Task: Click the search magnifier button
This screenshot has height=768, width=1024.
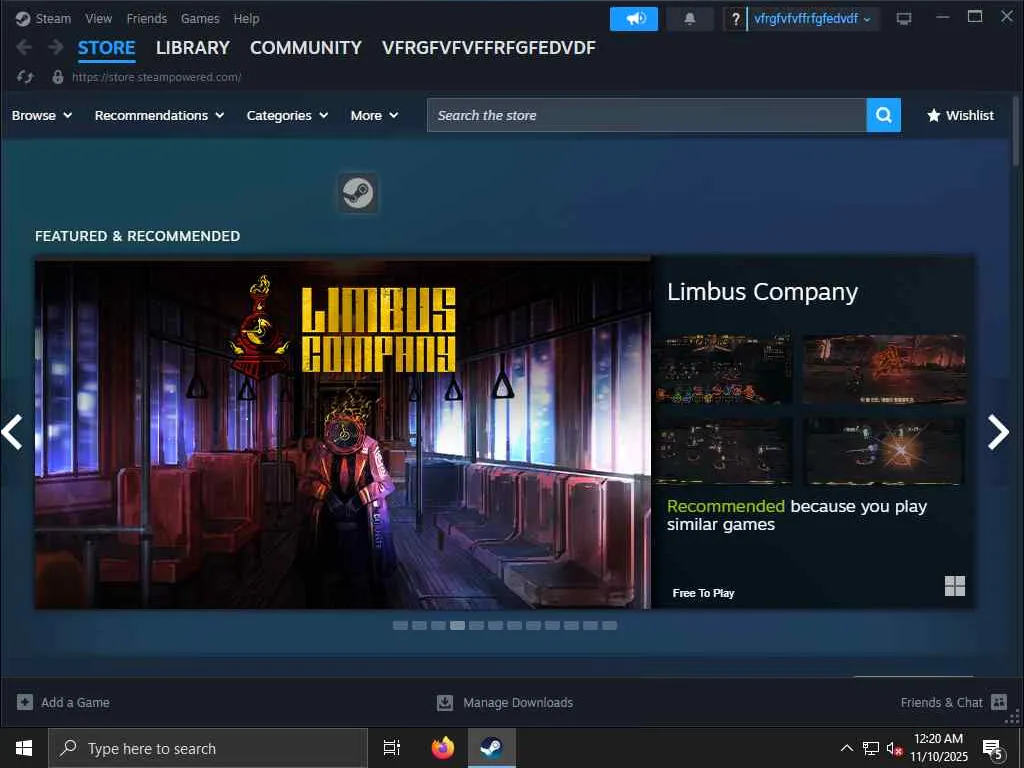Action: click(884, 115)
